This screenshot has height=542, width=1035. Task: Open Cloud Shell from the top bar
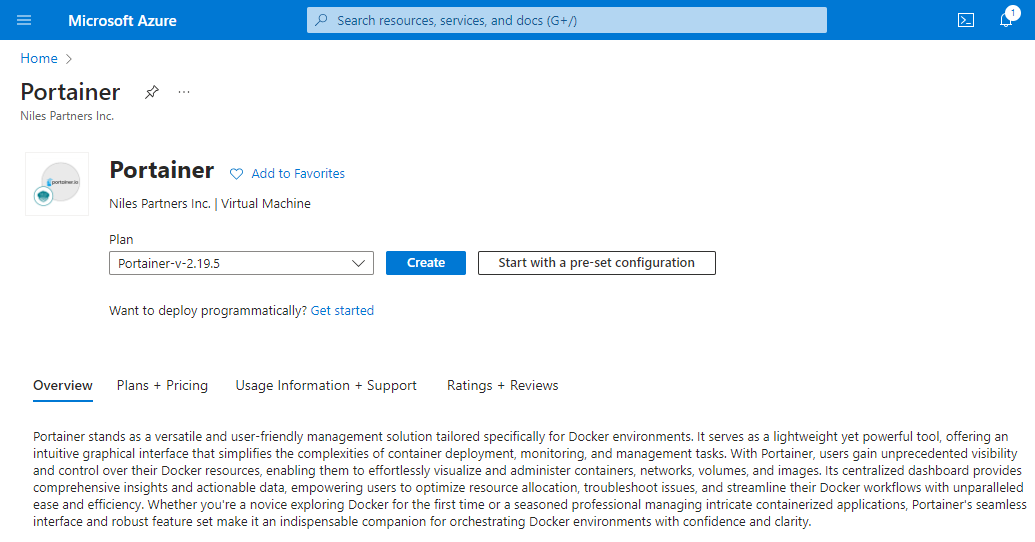pos(966,20)
